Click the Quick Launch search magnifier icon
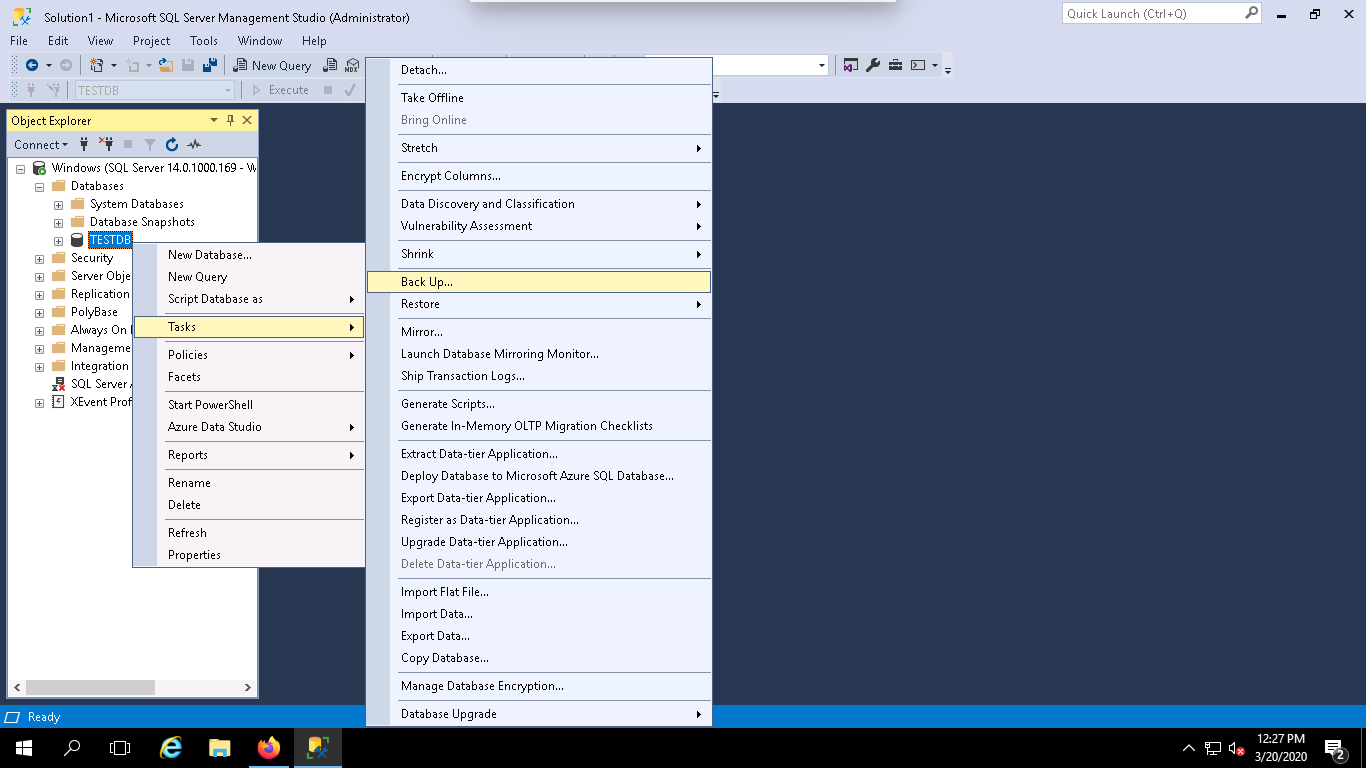This screenshot has width=1366, height=768. (1251, 13)
